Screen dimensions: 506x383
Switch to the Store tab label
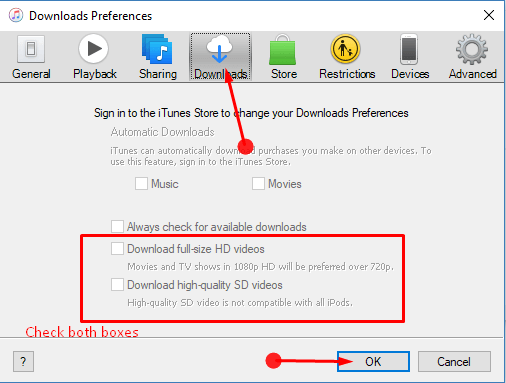284,74
